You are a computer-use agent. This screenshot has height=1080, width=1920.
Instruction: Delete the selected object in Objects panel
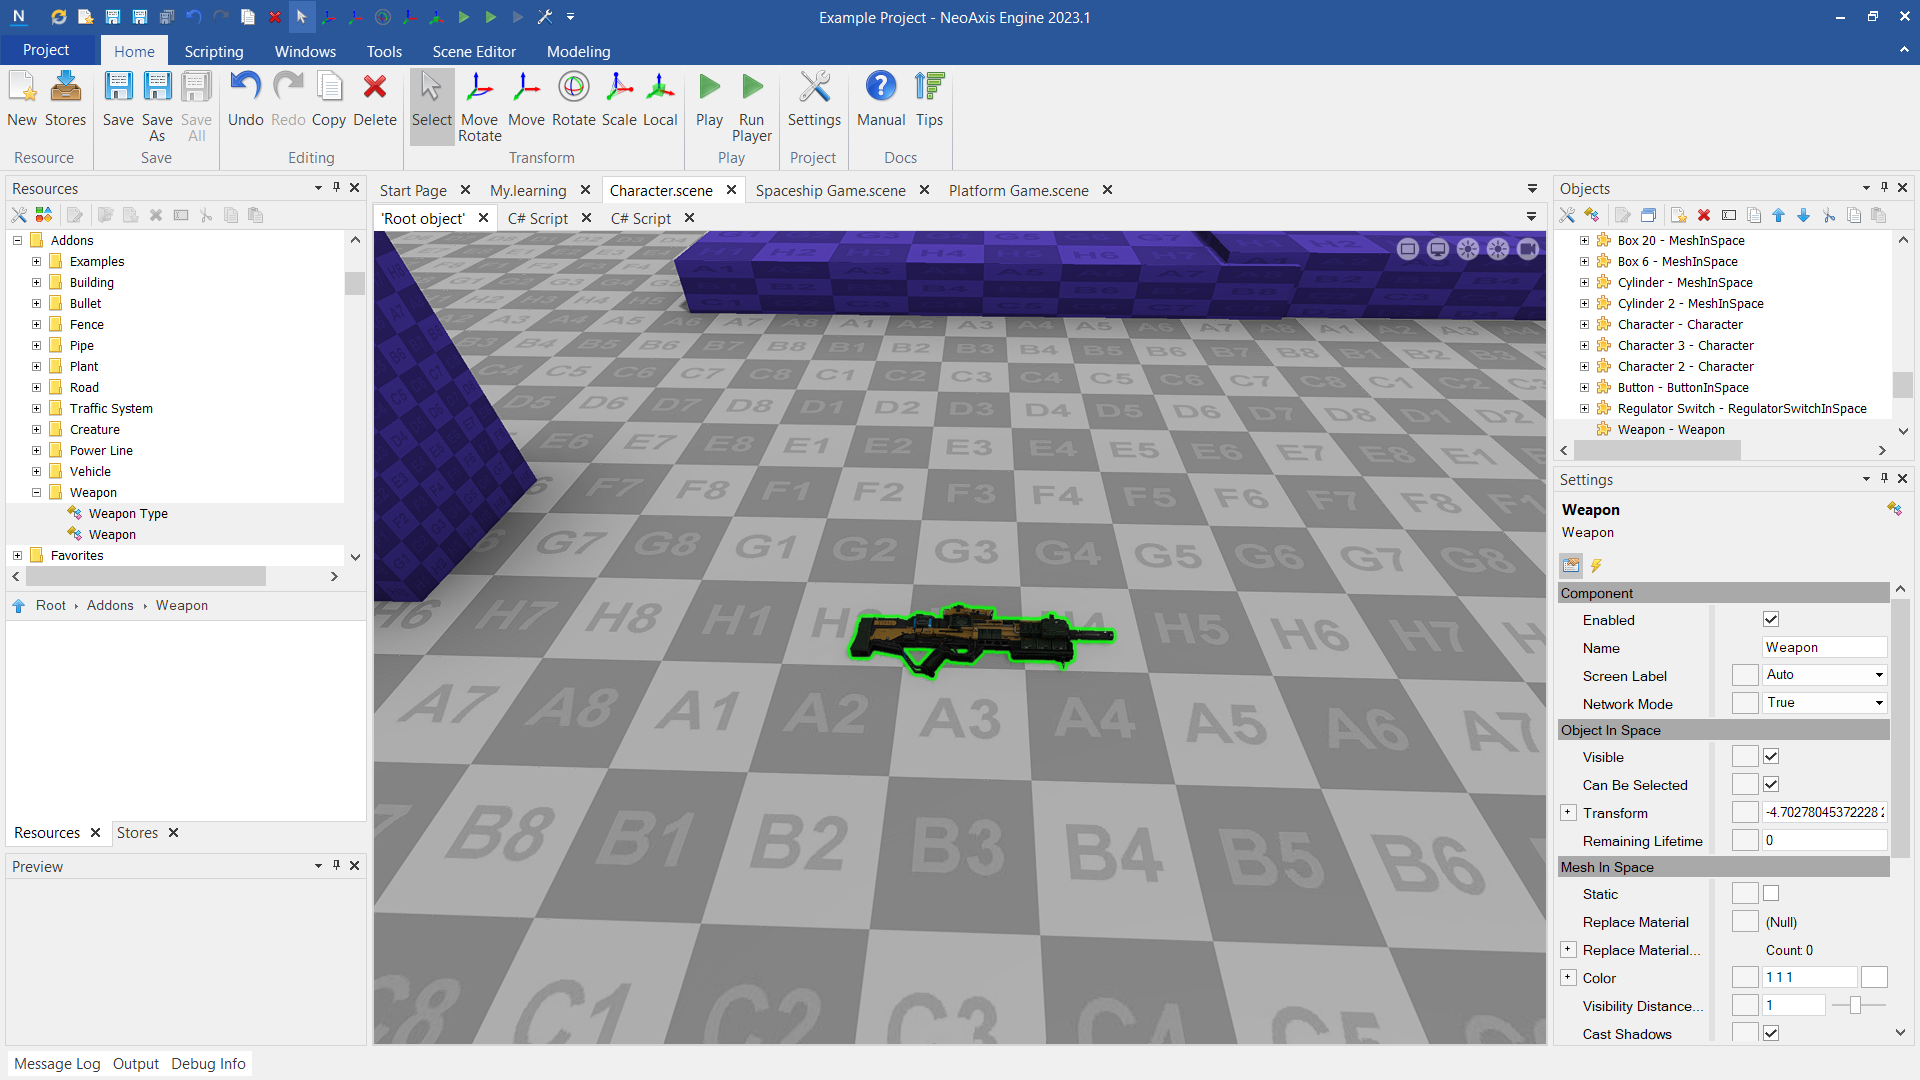coord(1704,215)
